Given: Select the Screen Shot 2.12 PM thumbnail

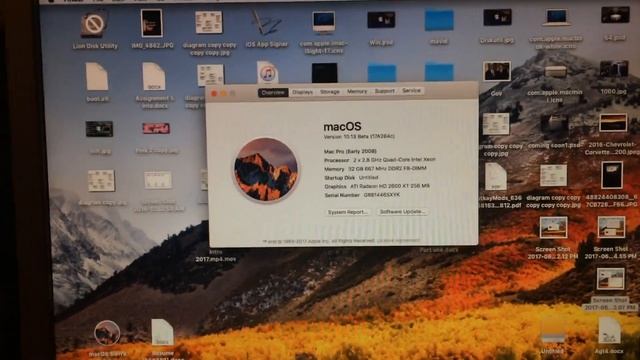Looking at the screenshot, I should pos(553,227).
